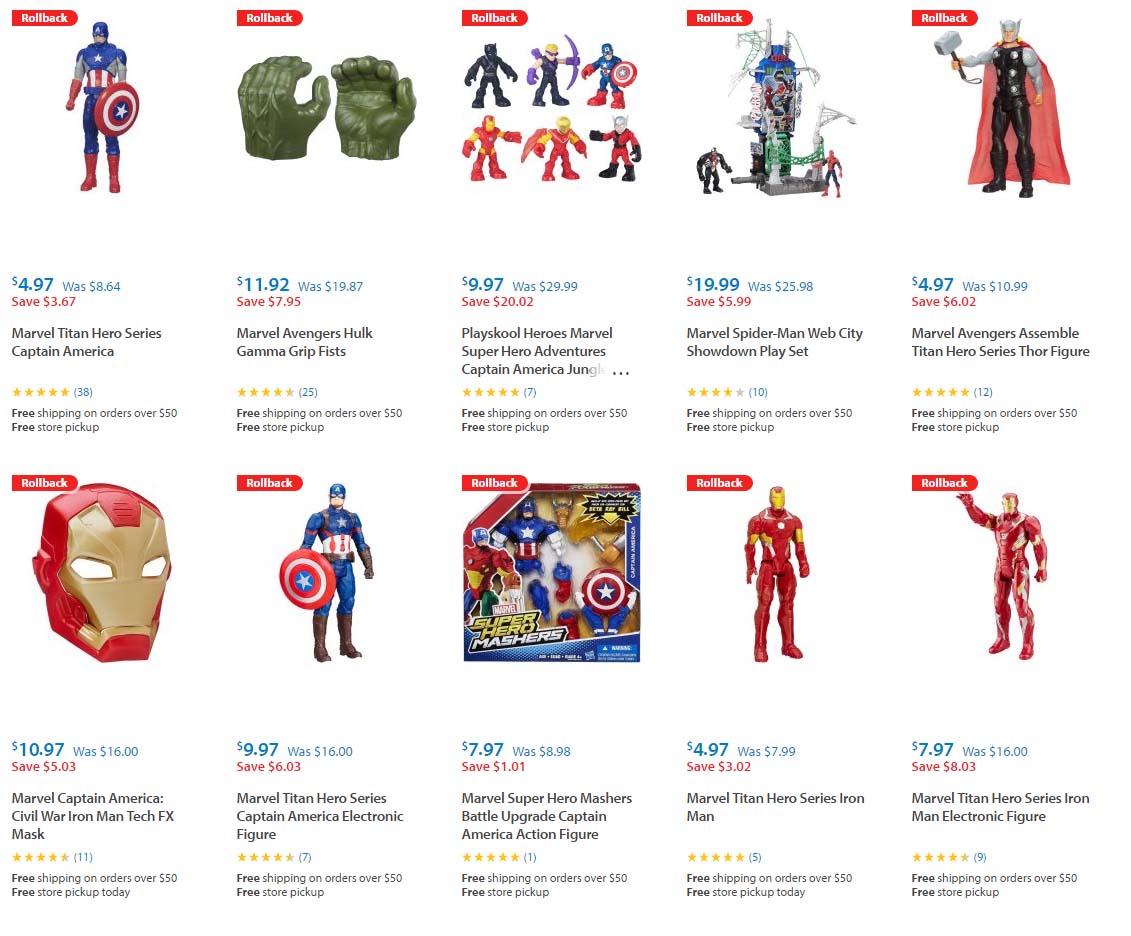Click the star rating on Playskool Heroes set
The height and width of the screenshot is (936, 1131).
pyautogui.click(x=489, y=392)
